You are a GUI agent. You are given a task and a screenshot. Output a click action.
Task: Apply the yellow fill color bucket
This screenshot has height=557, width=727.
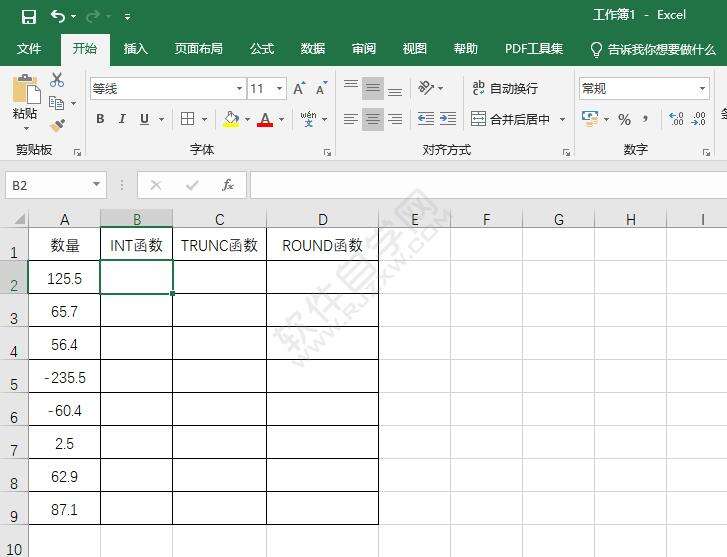coord(231,119)
